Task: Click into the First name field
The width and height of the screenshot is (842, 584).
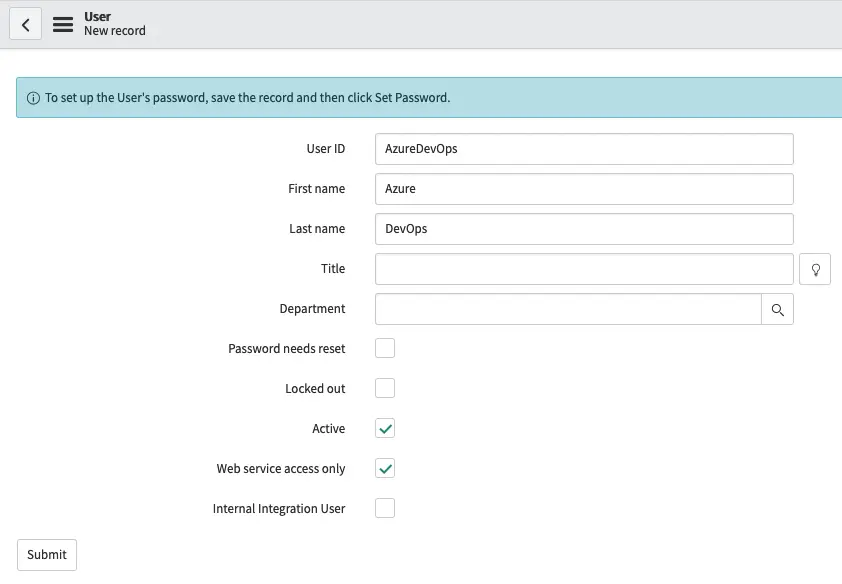Action: coord(583,189)
